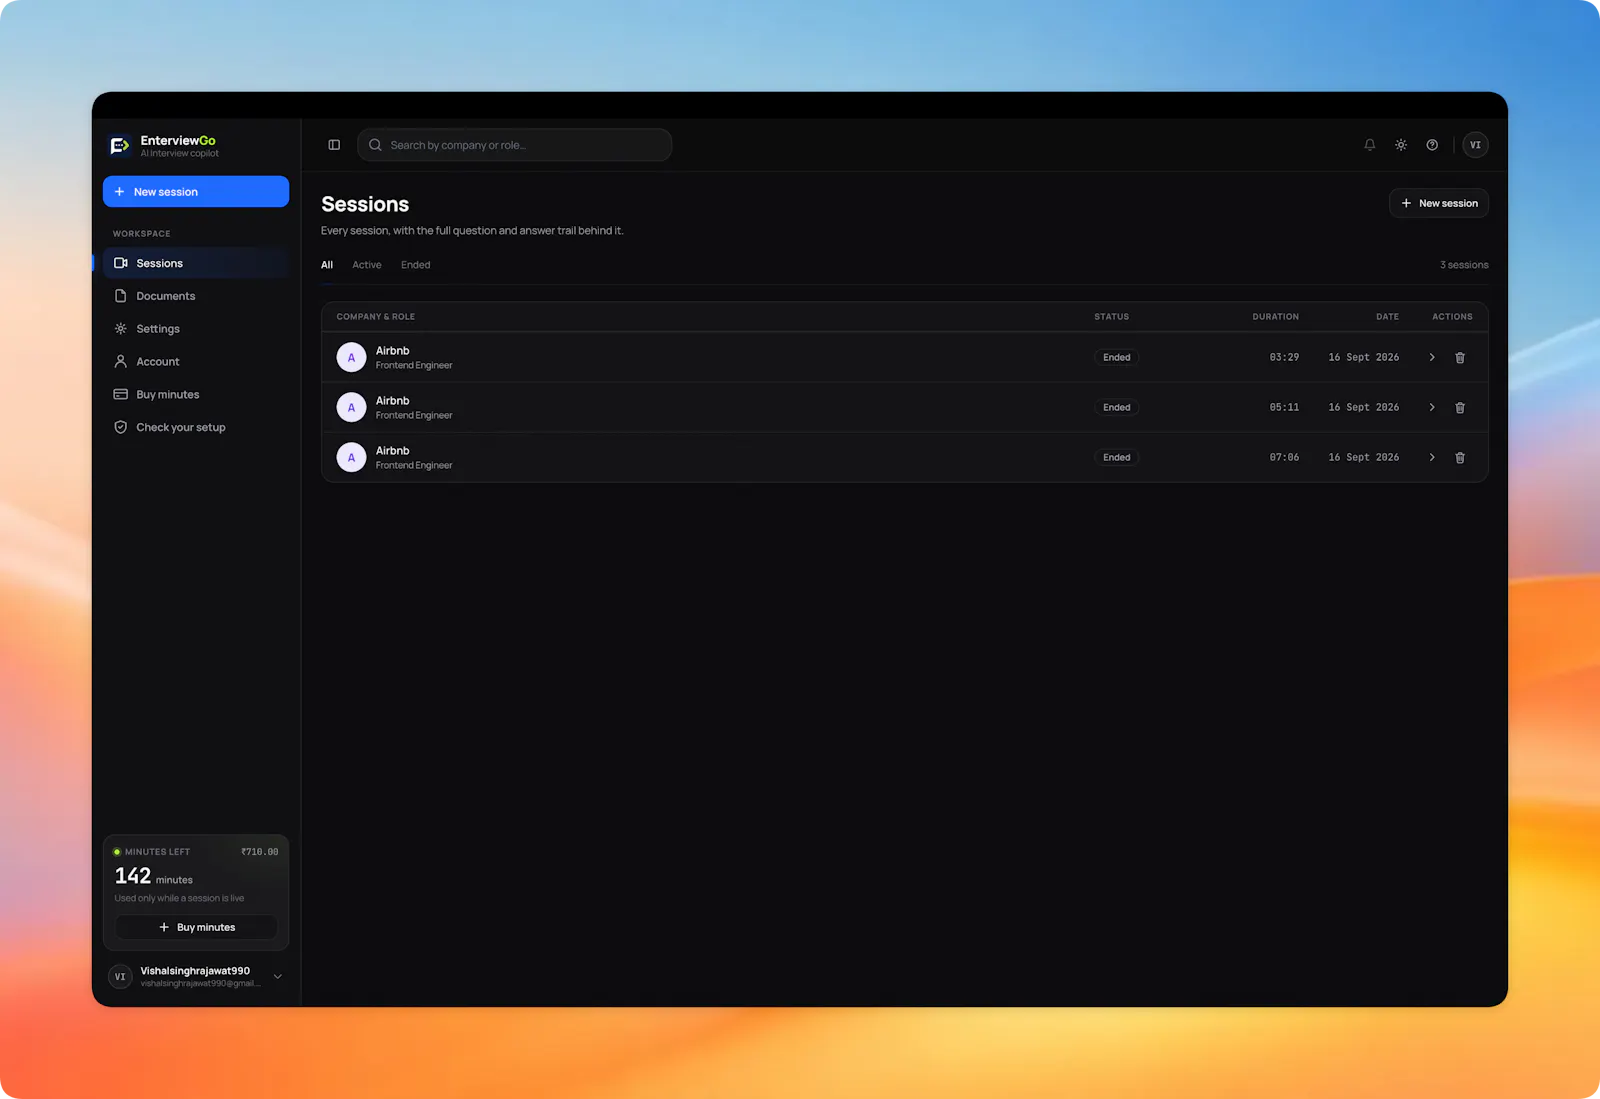This screenshot has width=1600, height=1099.
Task: Click the COMPANY & ROLE column header
Action: click(376, 317)
